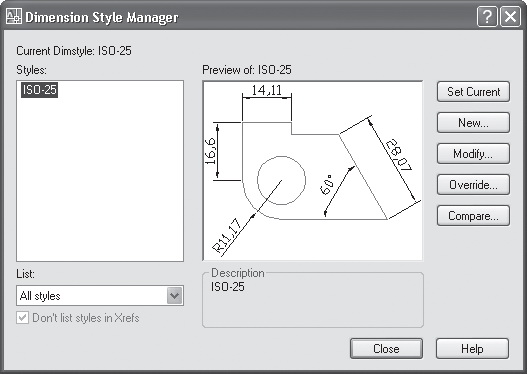Viewport: 527px width, 374px height.
Task: Click the 14,11 dimension in preview
Action: 267,90
